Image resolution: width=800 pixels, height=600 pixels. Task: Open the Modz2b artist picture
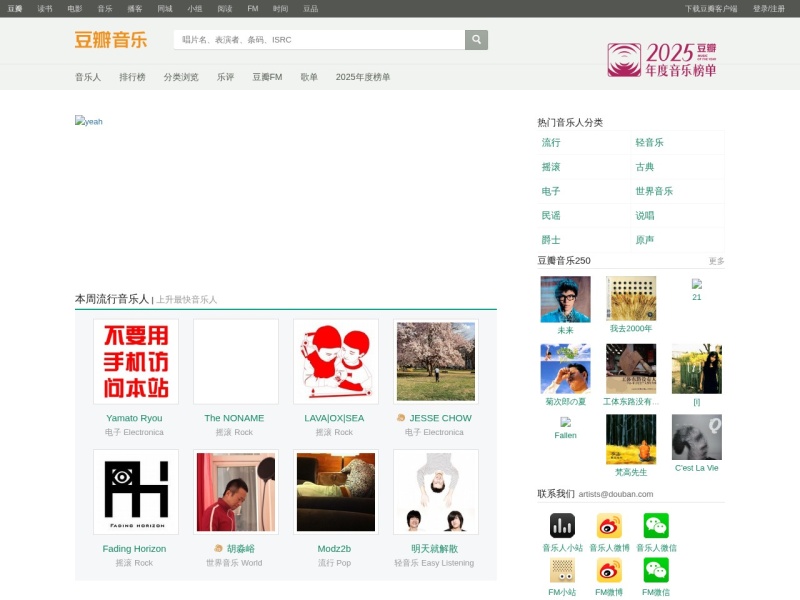tap(336, 492)
